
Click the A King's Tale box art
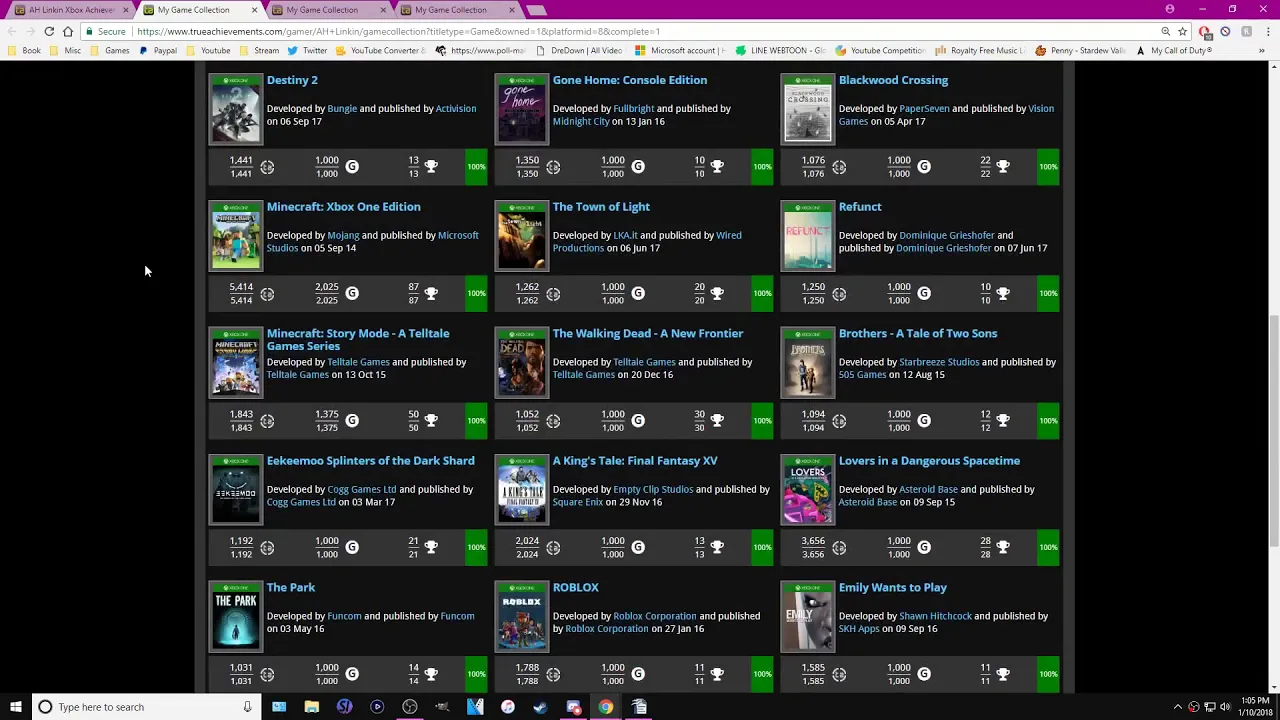pos(522,490)
